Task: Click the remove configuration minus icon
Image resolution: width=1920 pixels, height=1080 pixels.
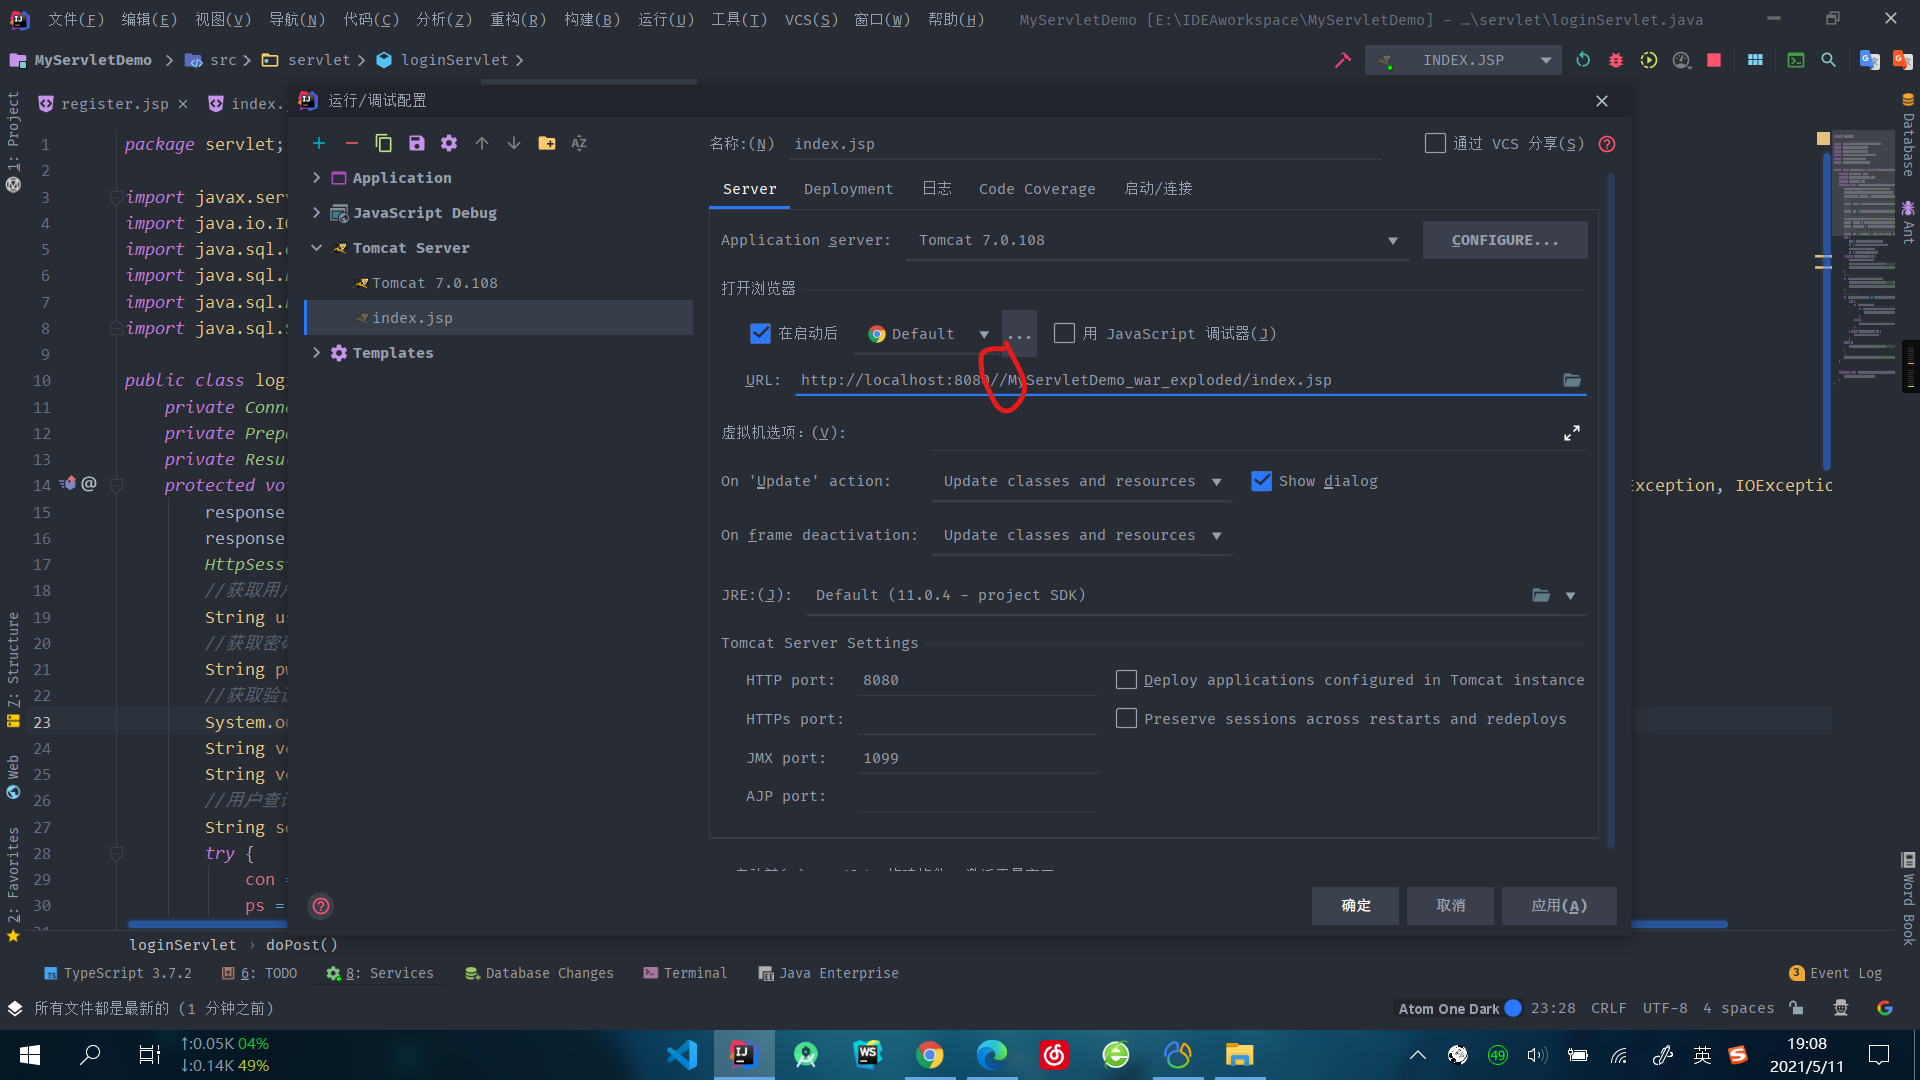Action: [351, 143]
